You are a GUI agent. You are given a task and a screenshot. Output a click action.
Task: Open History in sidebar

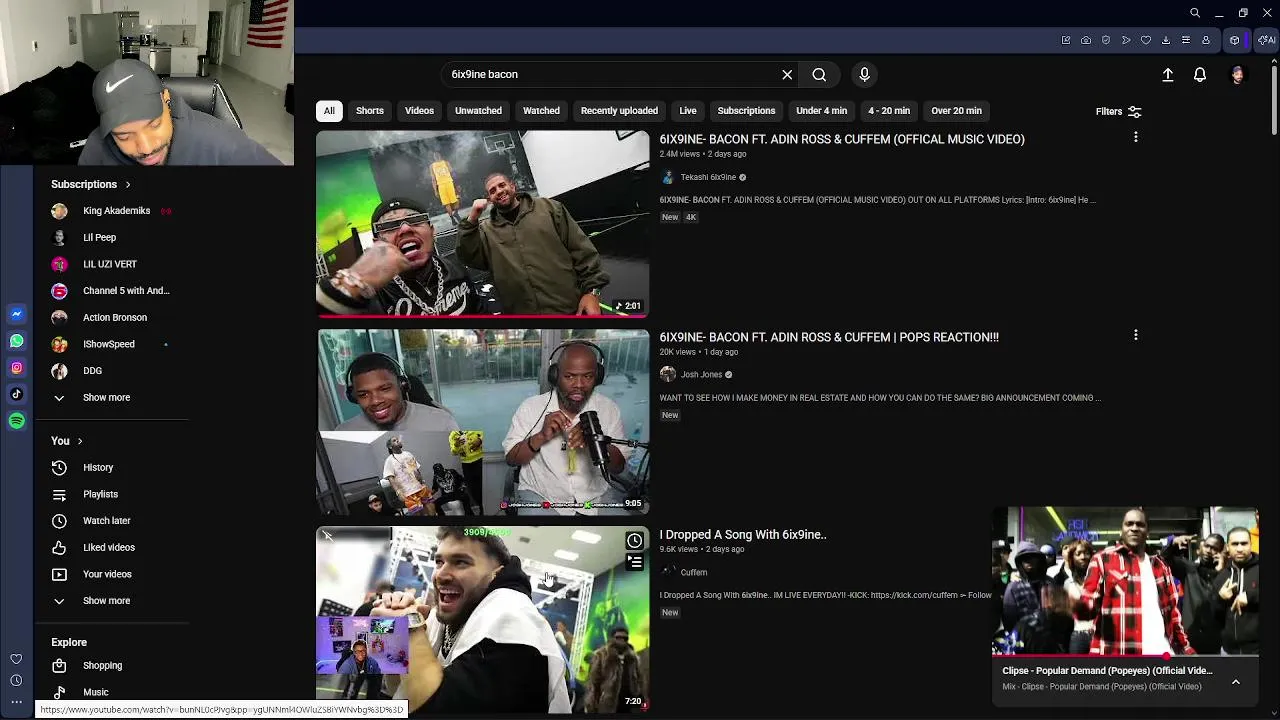(x=98, y=468)
